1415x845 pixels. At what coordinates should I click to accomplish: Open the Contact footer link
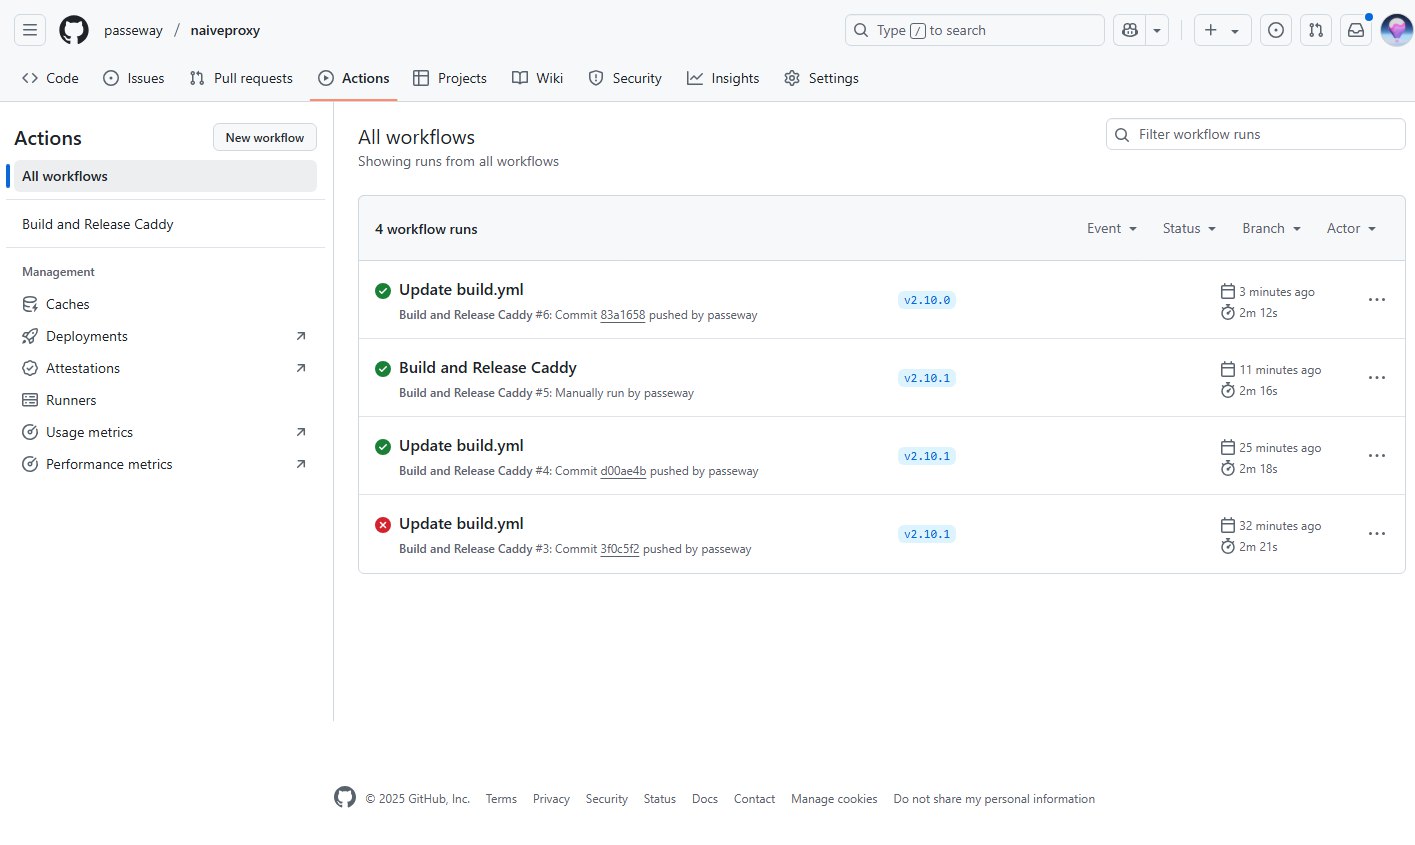pos(754,799)
